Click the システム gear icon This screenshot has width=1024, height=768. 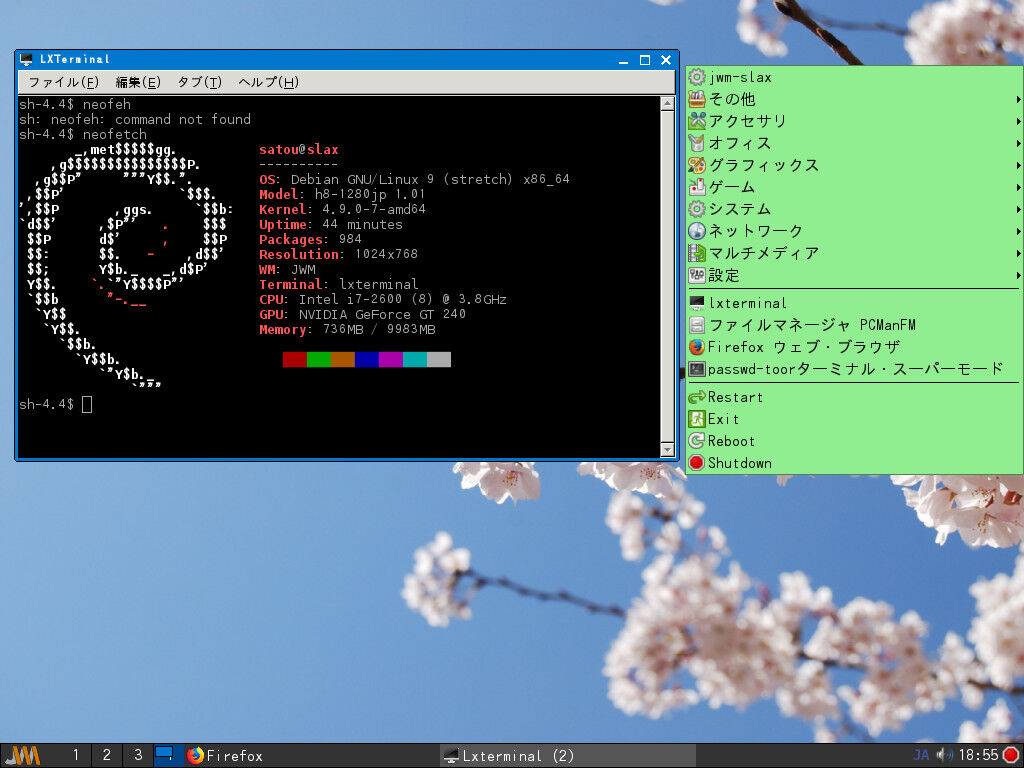[x=697, y=209]
